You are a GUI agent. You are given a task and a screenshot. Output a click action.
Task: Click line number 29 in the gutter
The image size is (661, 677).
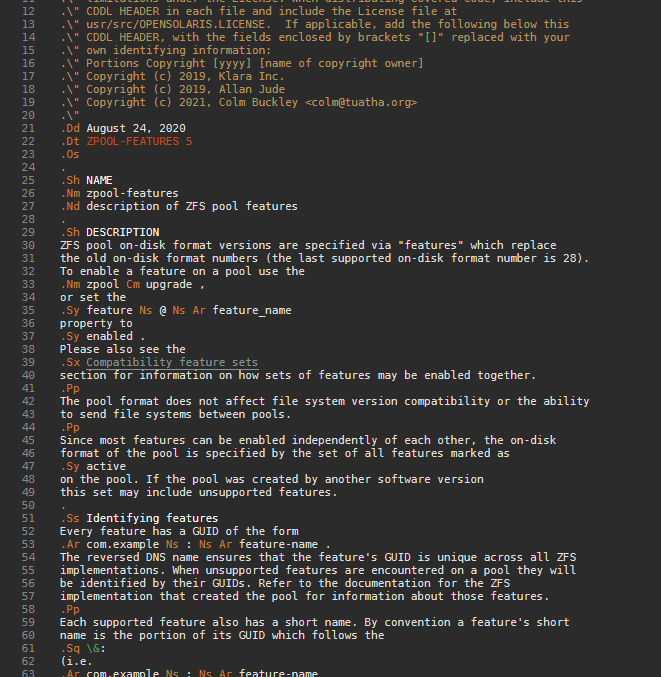27,232
